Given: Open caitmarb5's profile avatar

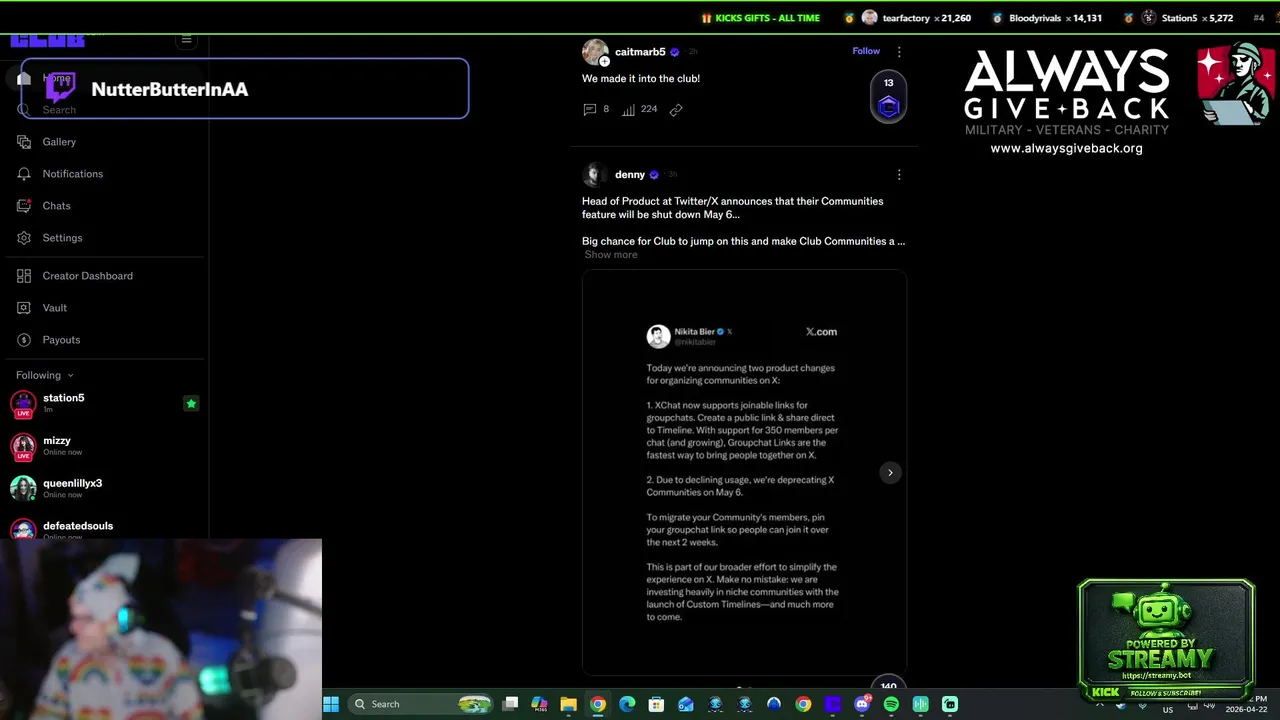Looking at the screenshot, I should point(595,52).
